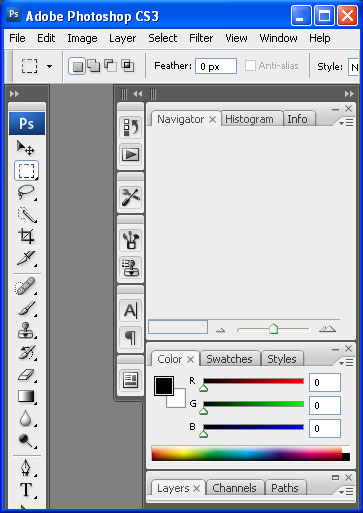Viewport: 363px width, 513px height.
Task: Select the Move tool
Action: (x=26, y=147)
